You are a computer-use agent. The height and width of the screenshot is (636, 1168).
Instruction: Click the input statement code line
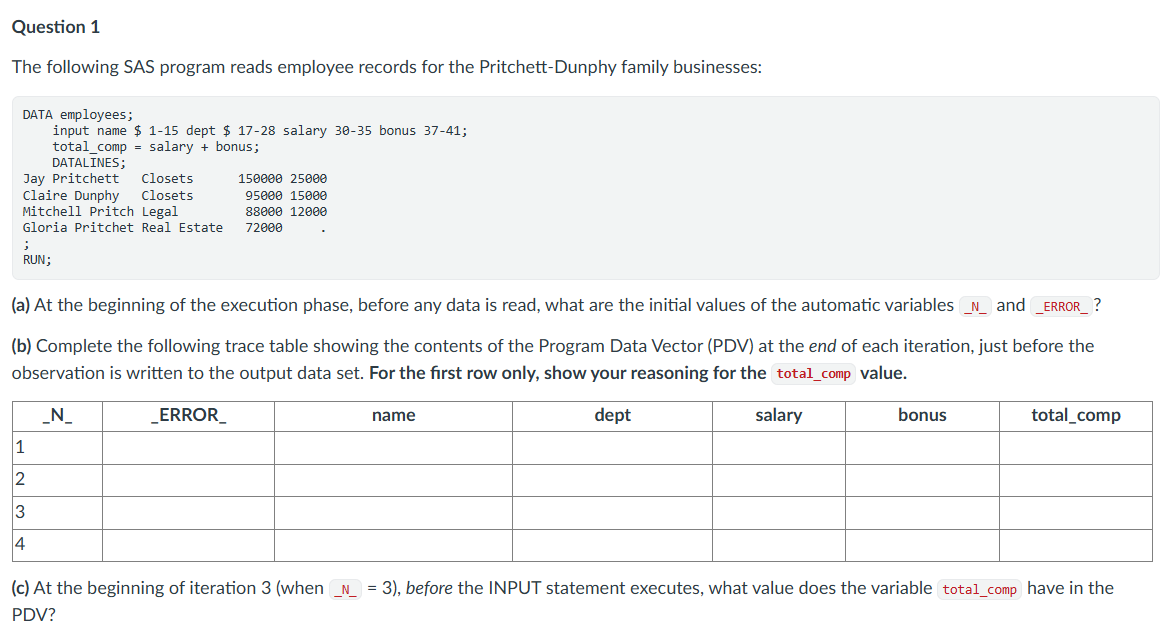(x=260, y=131)
